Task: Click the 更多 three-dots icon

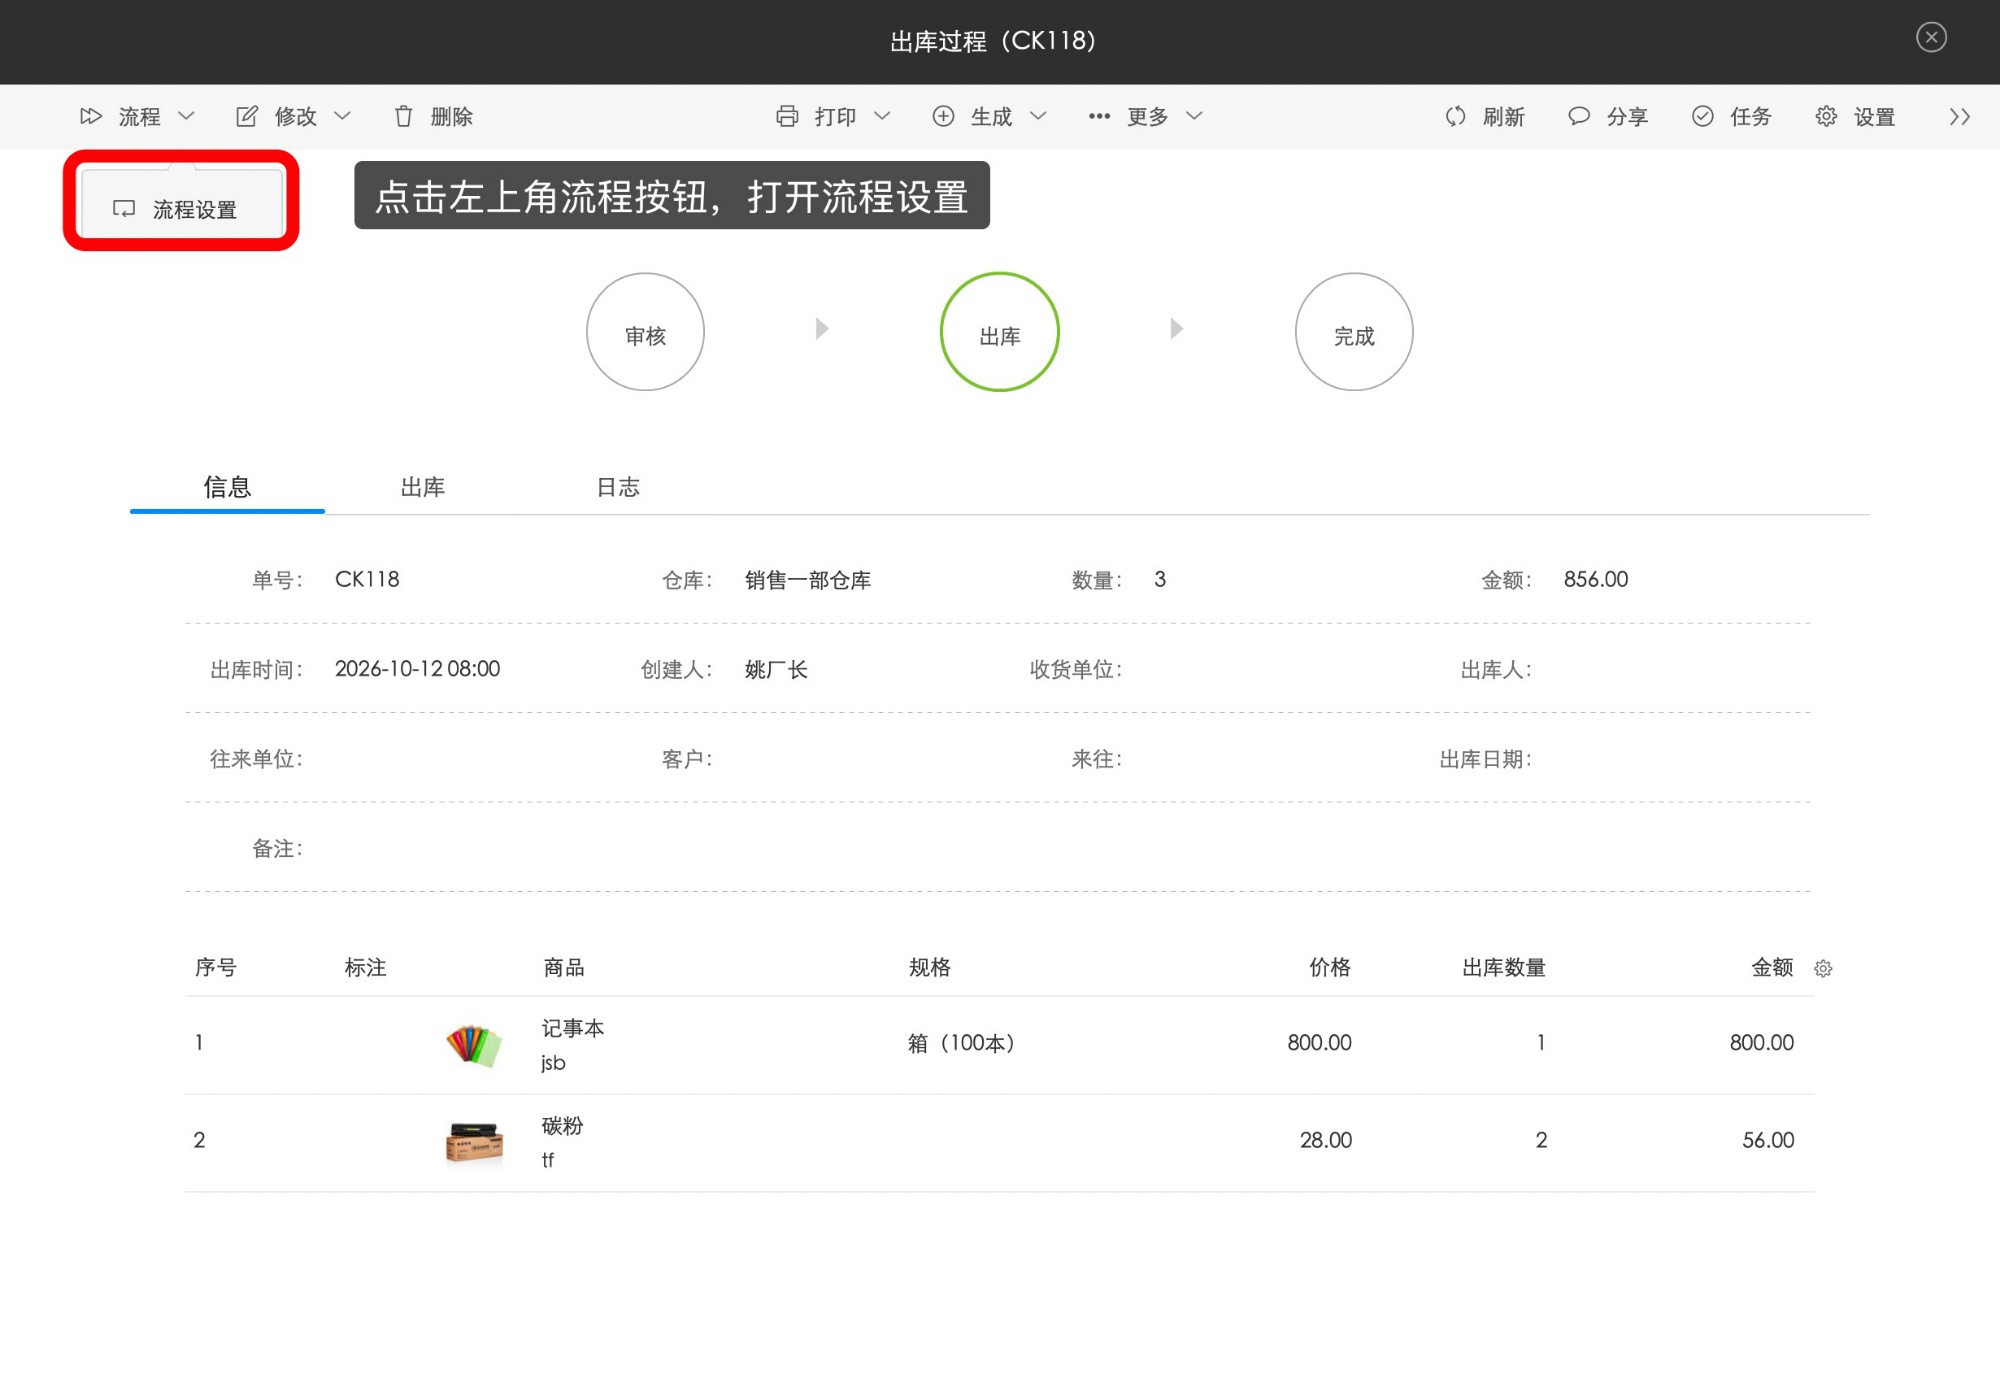Action: (1099, 116)
